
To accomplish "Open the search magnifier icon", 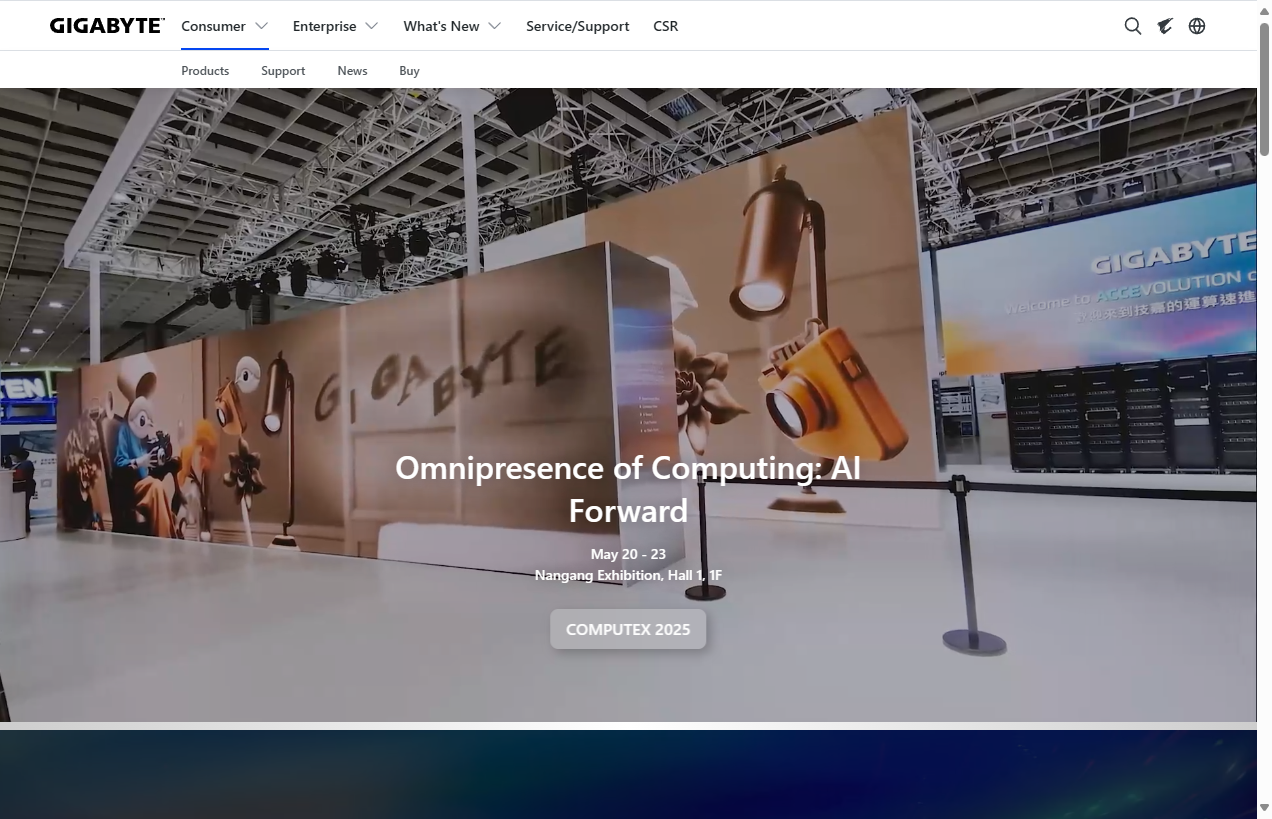I will [x=1132, y=26].
